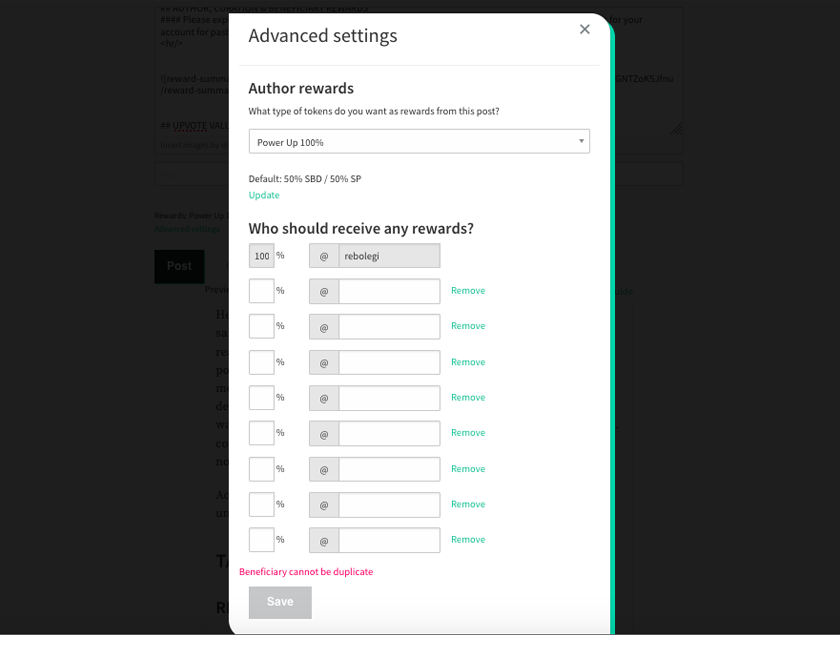Image resolution: width=840 pixels, height=646 pixels.
Task: Click the Save button
Action: coord(280,602)
